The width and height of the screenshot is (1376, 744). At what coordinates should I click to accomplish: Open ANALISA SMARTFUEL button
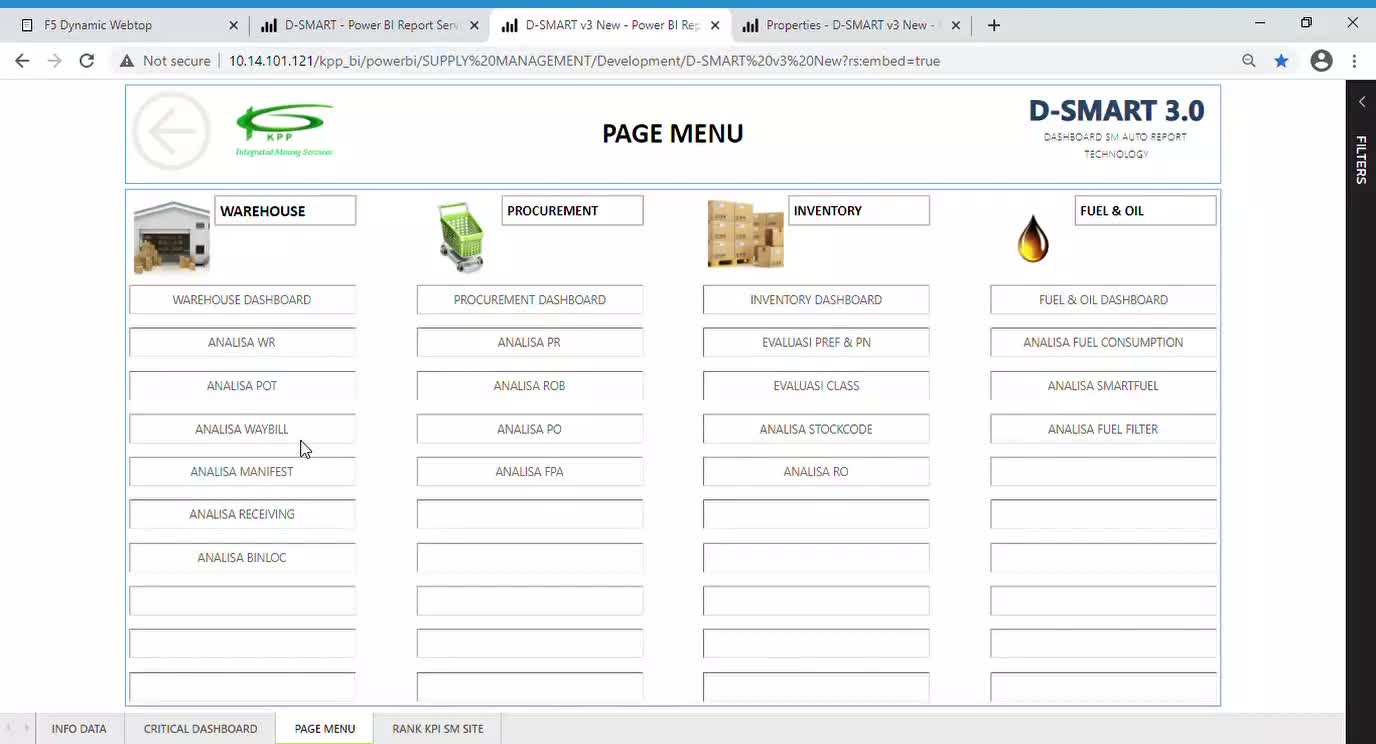(x=1103, y=386)
